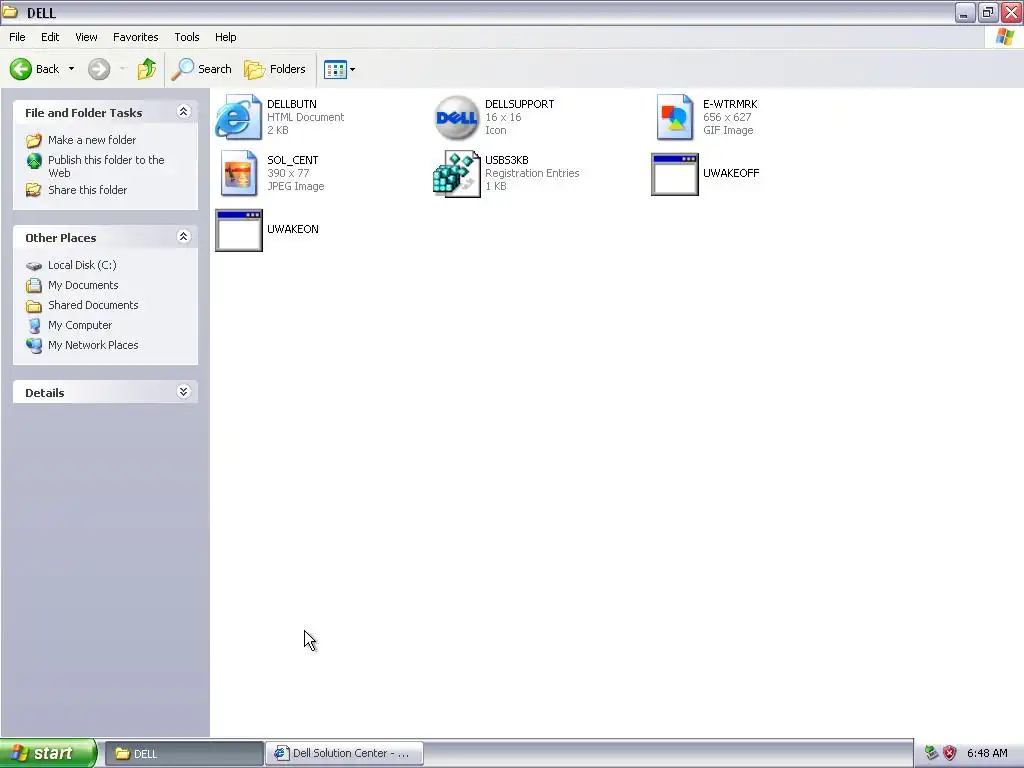Click the grayed-out Forward arrow button

click(99, 69)
